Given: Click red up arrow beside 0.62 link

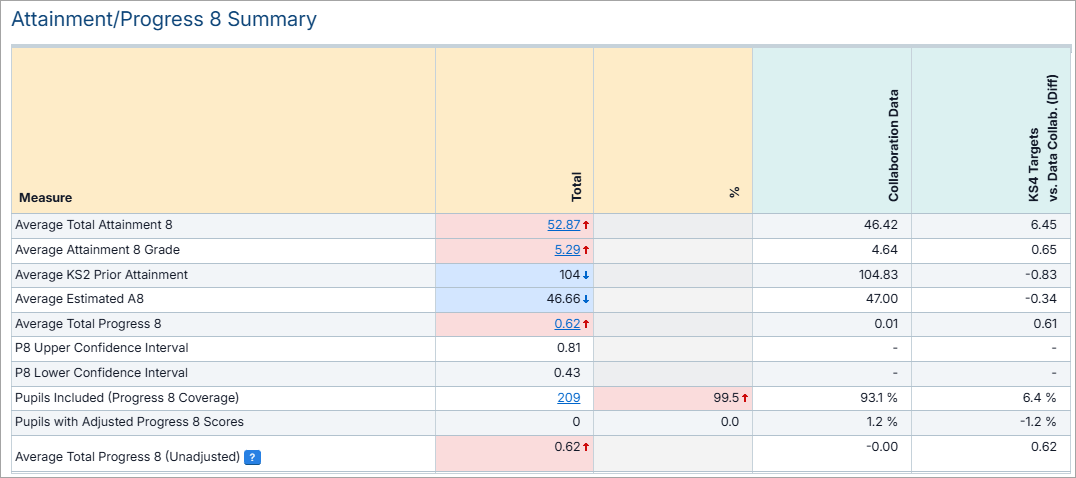Looking at the screenshot, I should pos(586,324).
